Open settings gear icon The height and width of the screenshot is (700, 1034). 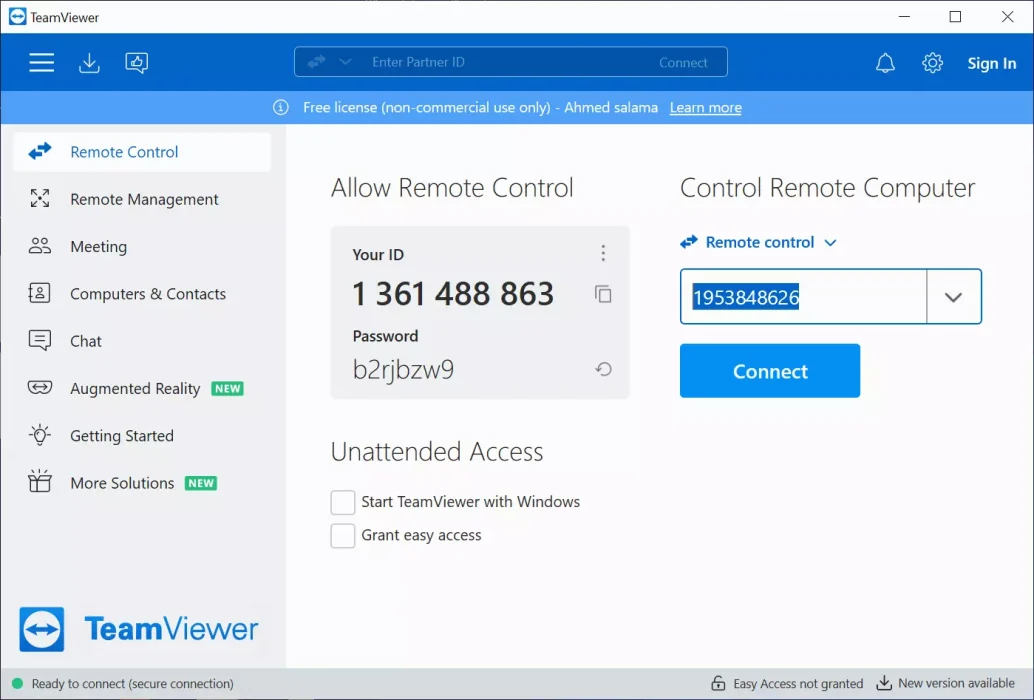point(932,63)
